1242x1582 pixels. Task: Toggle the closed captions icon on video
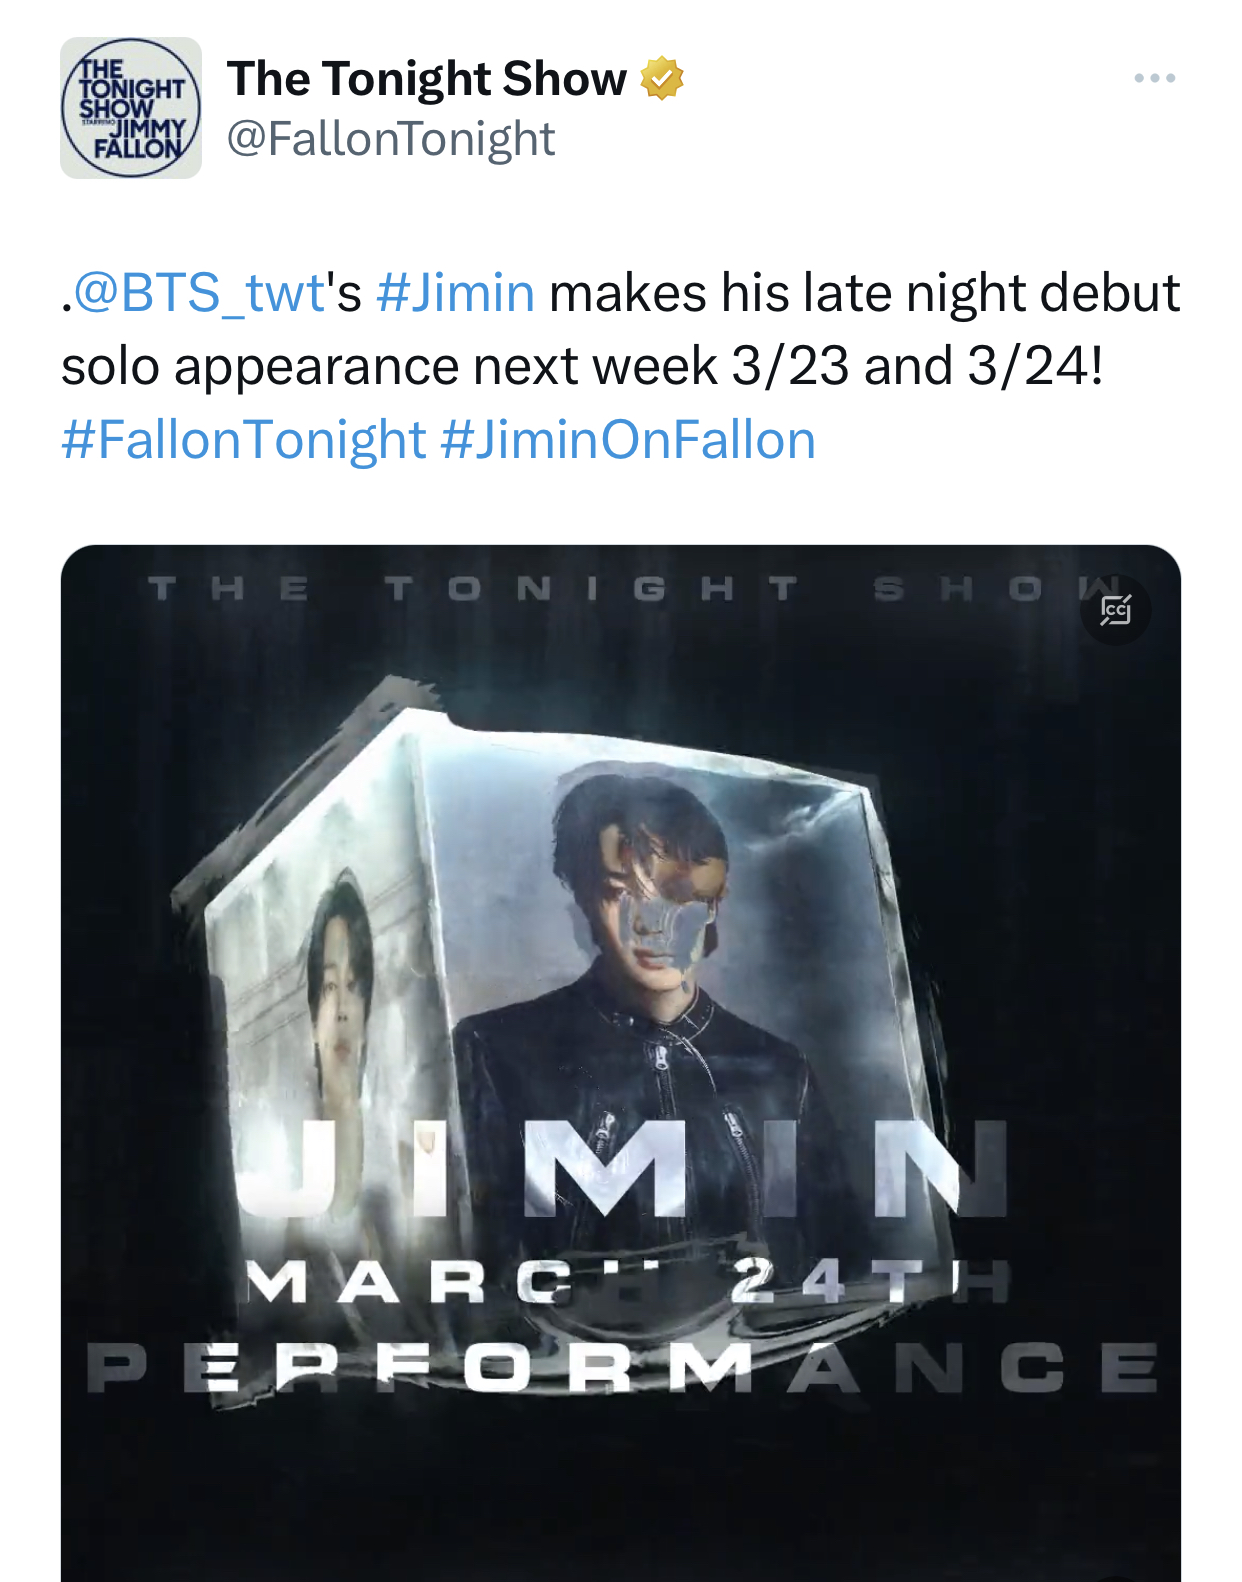1116,609
